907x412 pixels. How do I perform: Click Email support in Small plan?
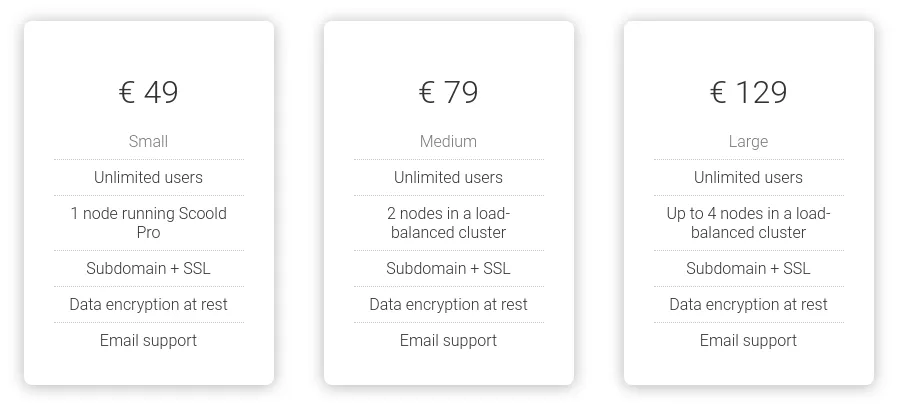click(148, 340)
